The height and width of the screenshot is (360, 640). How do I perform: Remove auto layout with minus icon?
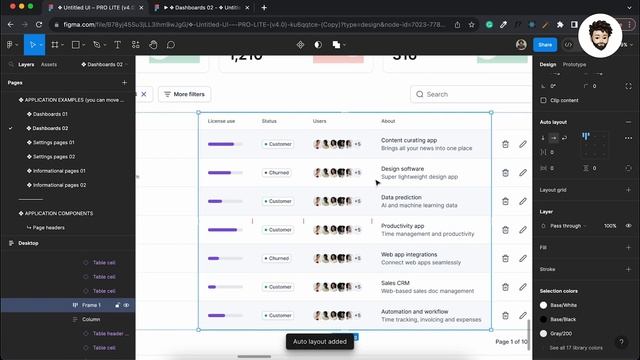click(x=628, y=122)
